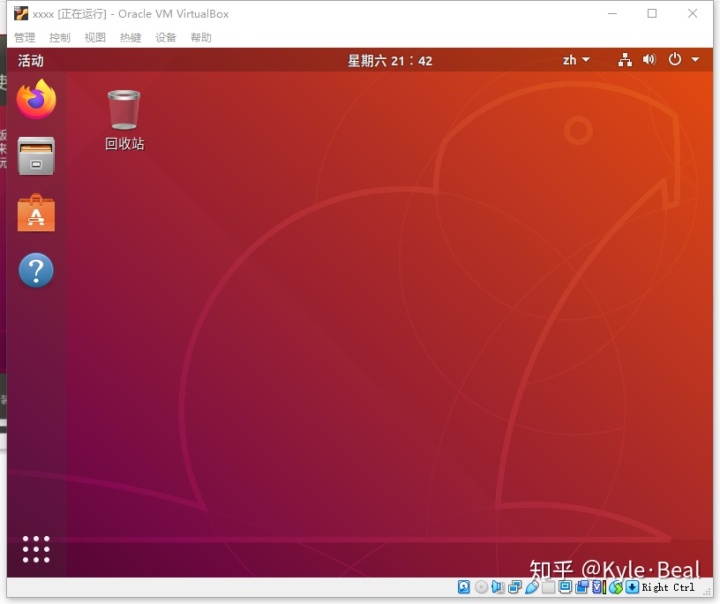Click the 活动 activities button

31,61
